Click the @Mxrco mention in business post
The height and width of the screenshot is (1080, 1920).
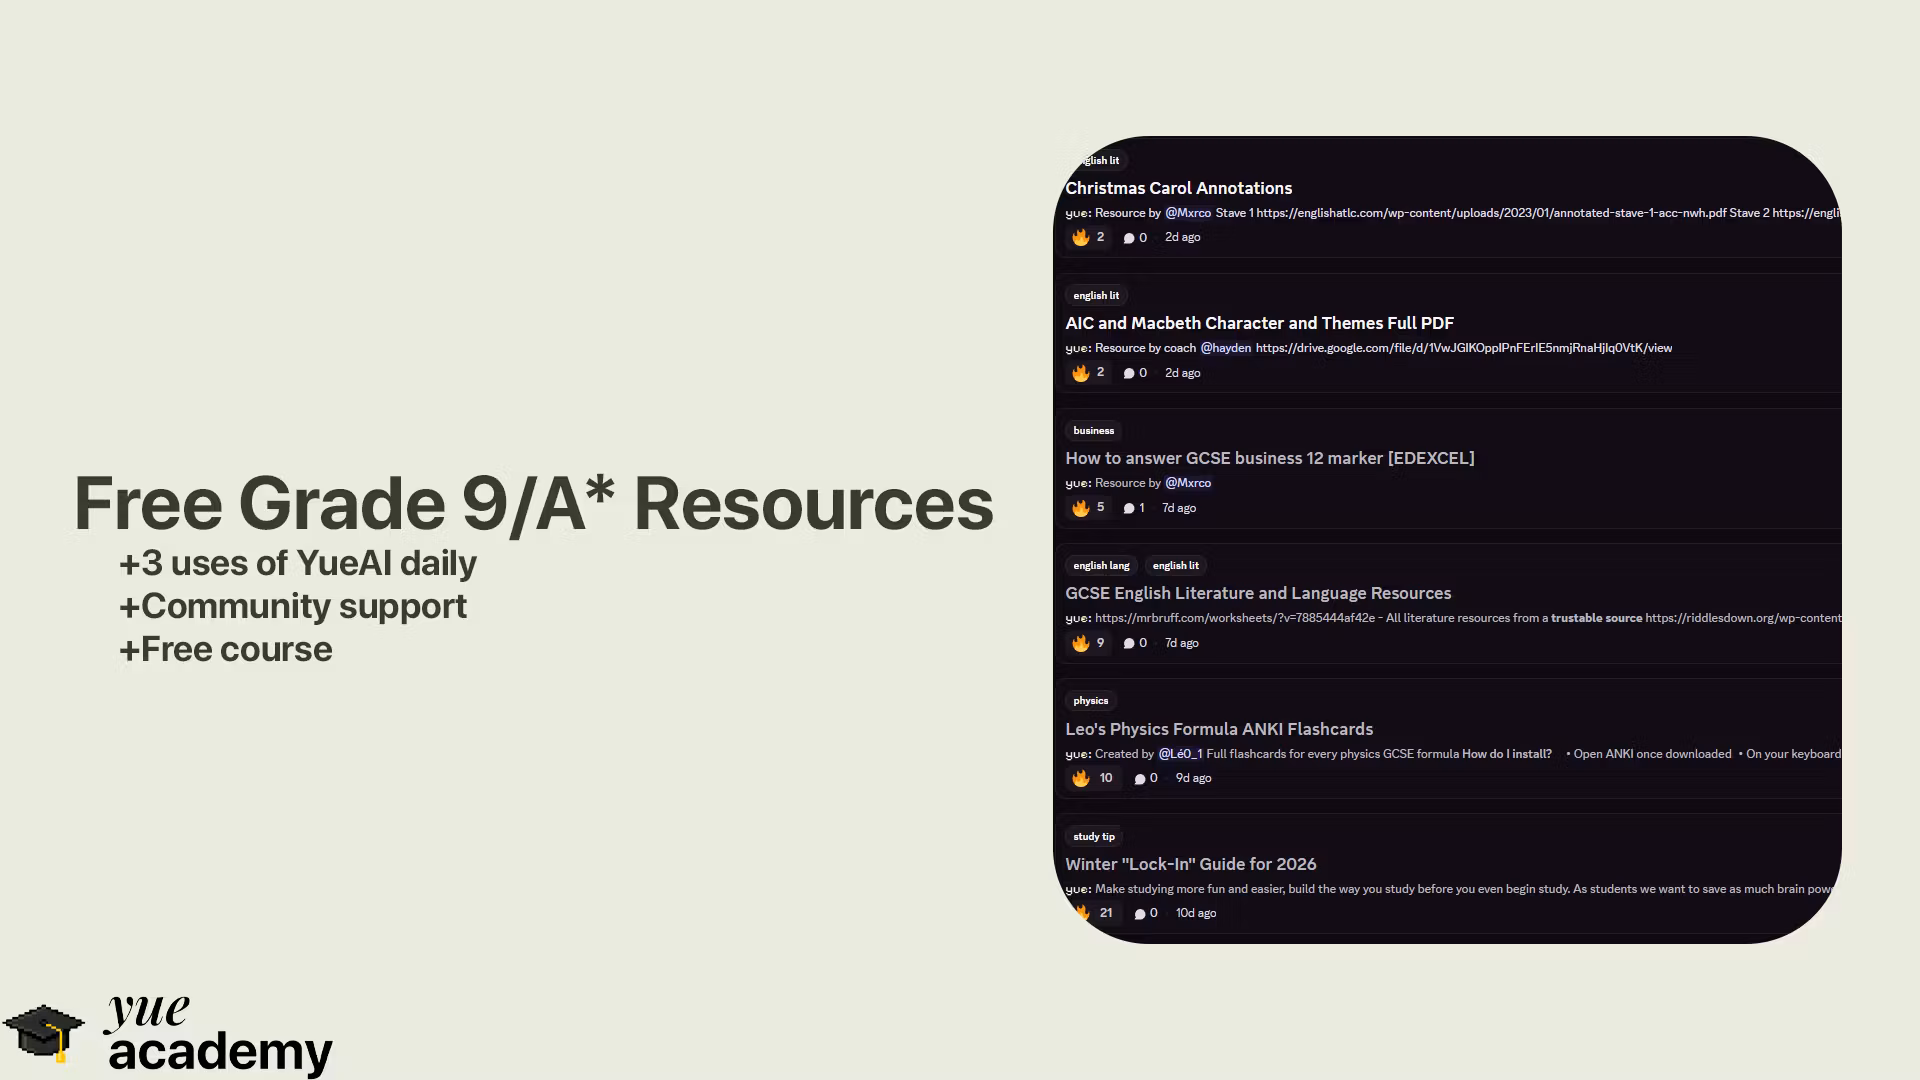point(1187,483)
